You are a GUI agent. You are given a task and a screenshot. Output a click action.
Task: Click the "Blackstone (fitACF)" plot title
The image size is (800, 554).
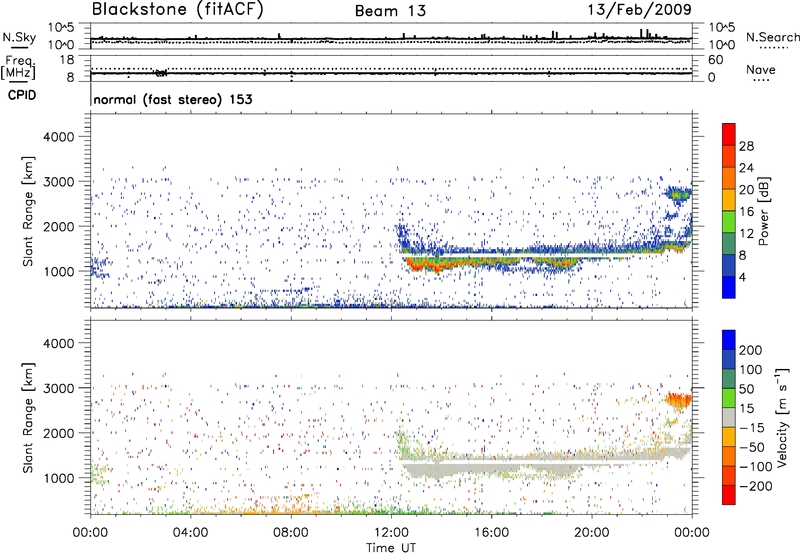point(177,9)
